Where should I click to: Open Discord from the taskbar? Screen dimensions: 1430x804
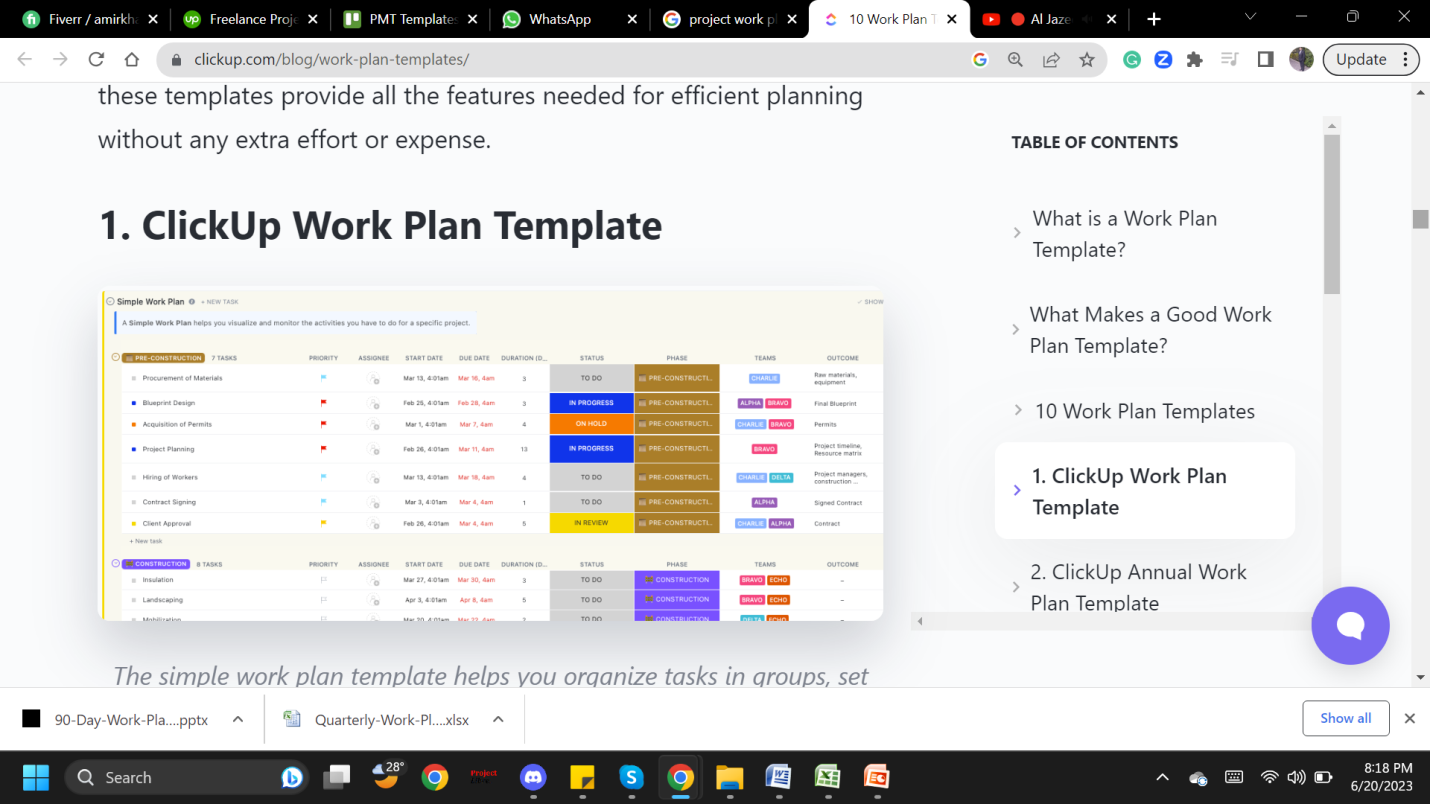point(533,777)
